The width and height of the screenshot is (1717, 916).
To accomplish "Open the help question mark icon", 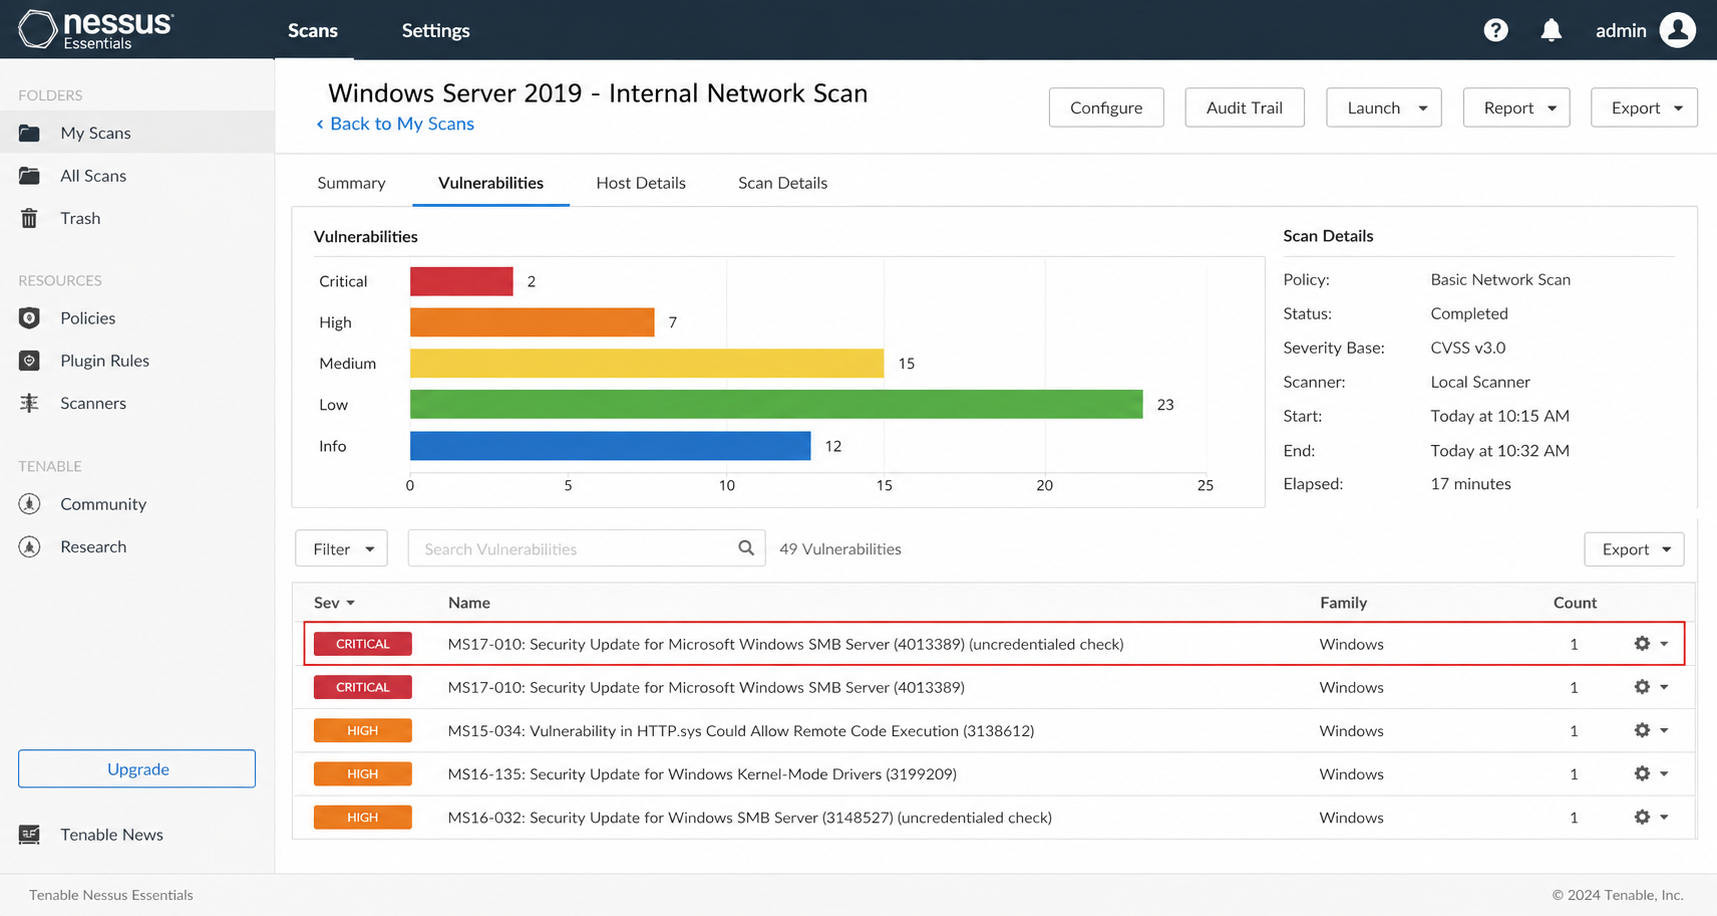I will 1495,30.
